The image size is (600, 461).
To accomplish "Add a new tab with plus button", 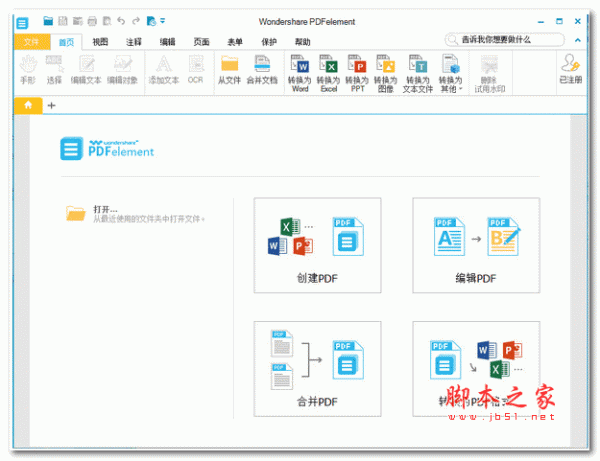I will [x=52, y=105].
